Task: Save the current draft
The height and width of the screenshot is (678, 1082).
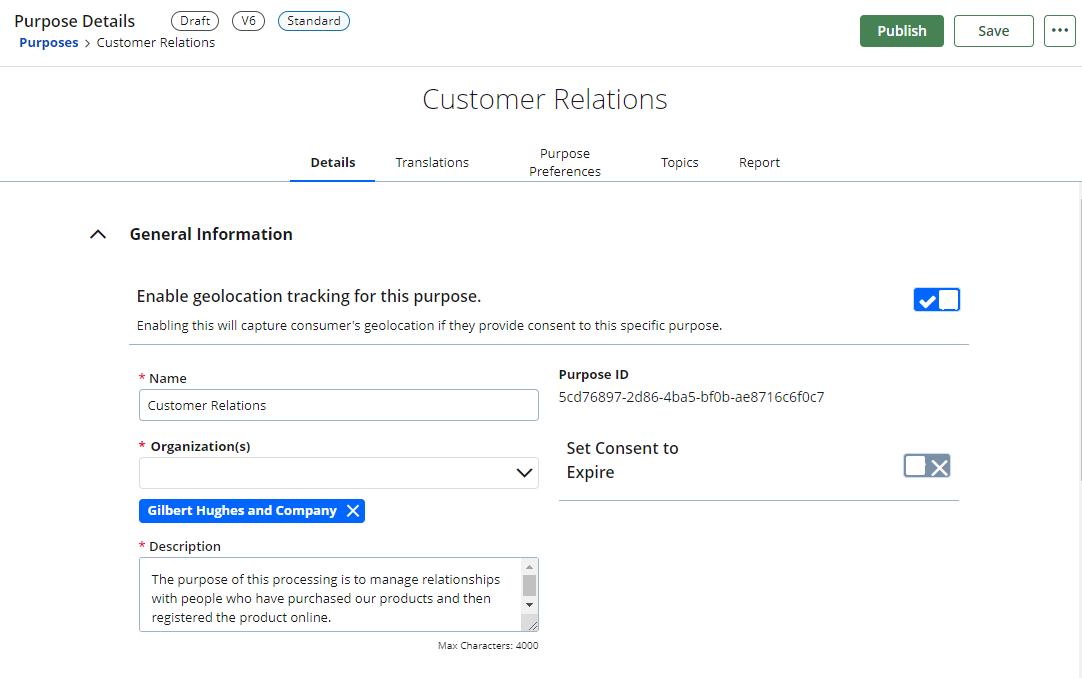Action: [x=993, y=31]
